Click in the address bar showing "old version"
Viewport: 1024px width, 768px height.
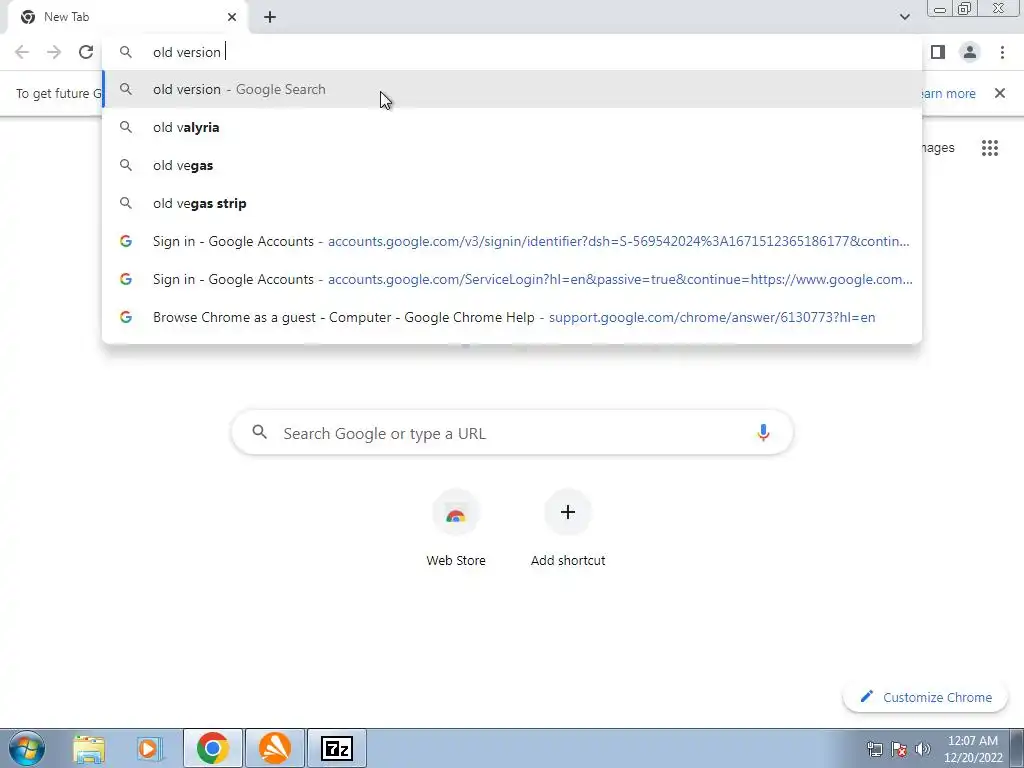pyautogui.click(x=512, y=52)
